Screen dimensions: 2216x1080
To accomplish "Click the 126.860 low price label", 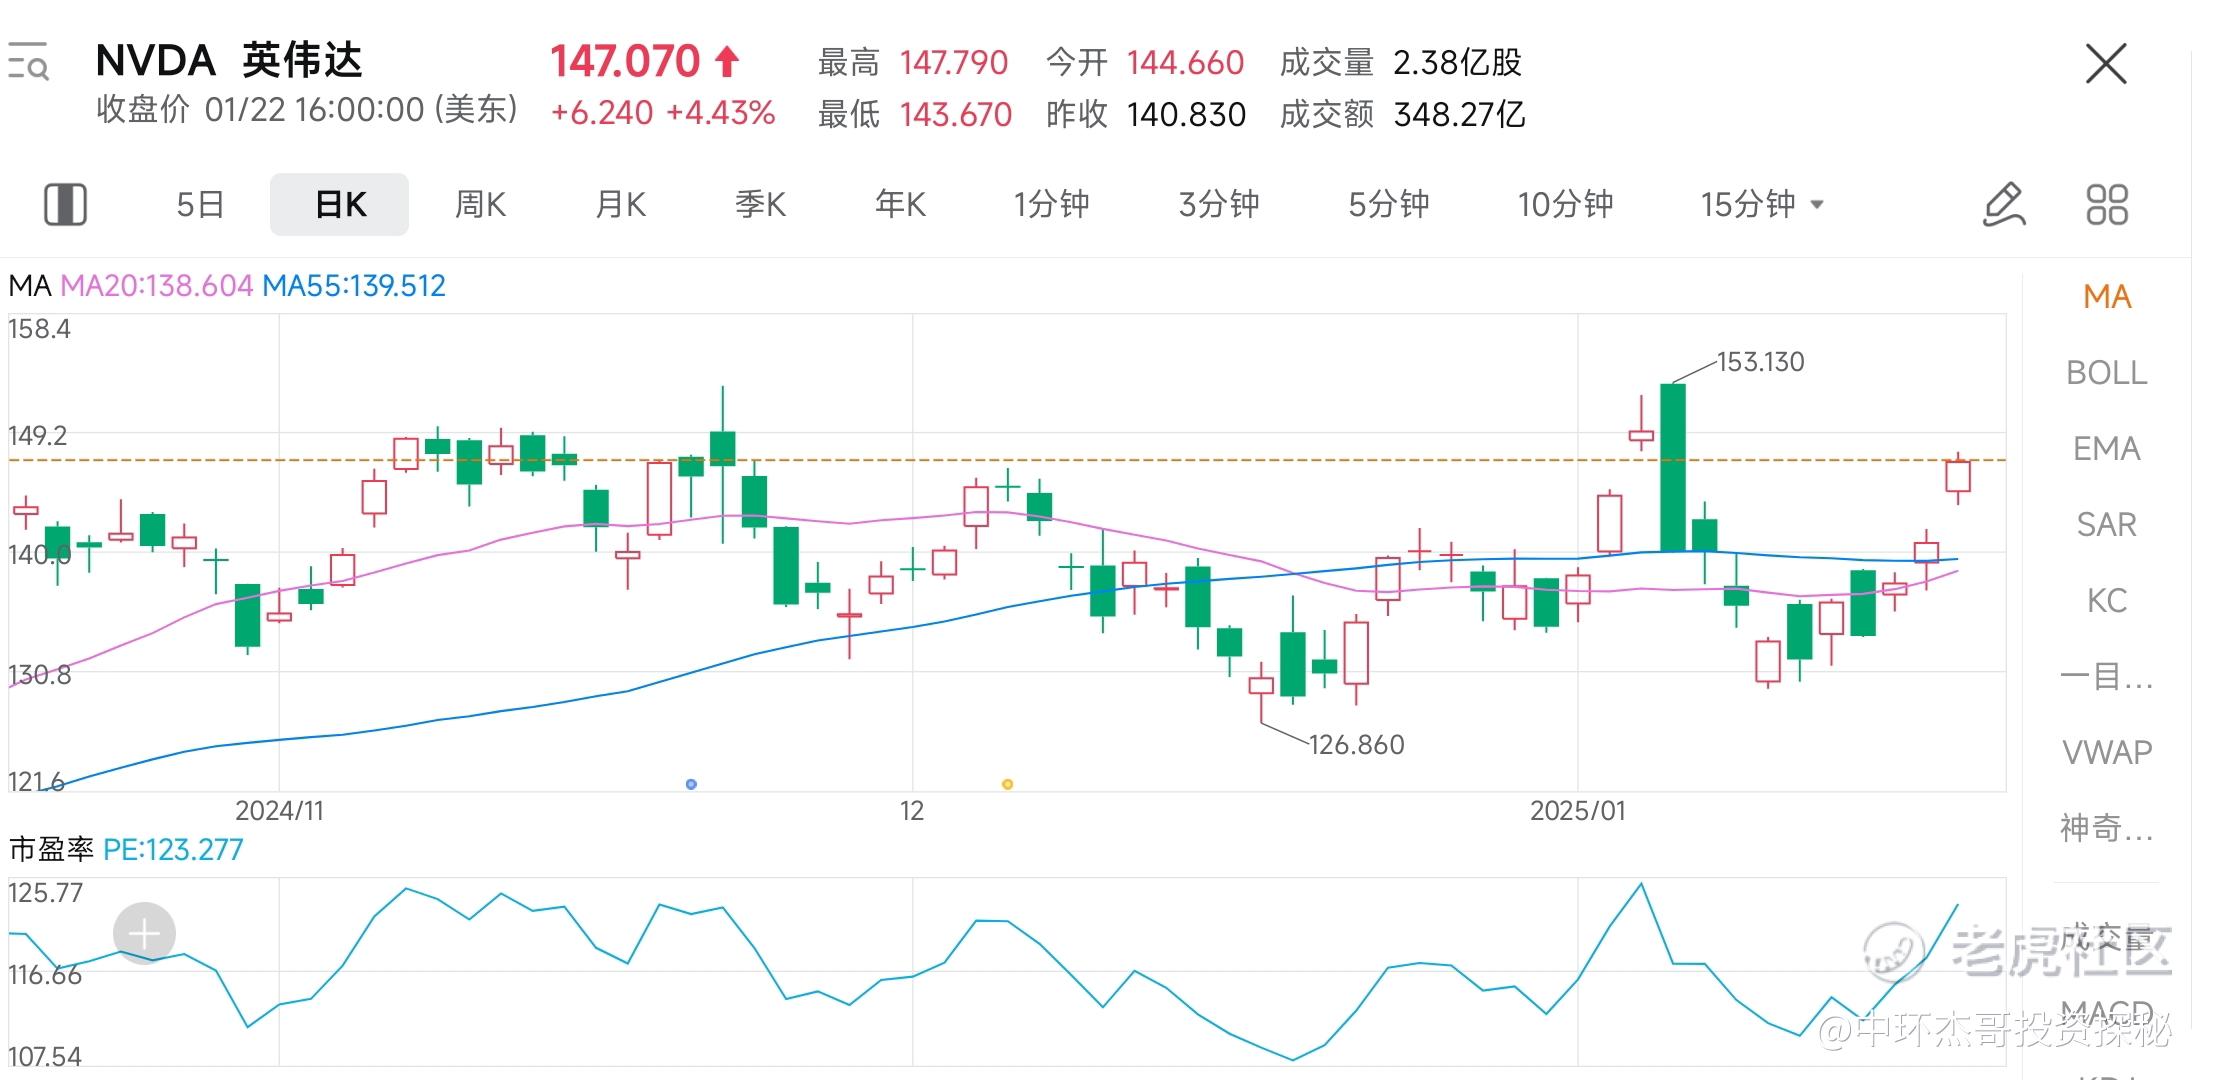I will (1356, 745).
